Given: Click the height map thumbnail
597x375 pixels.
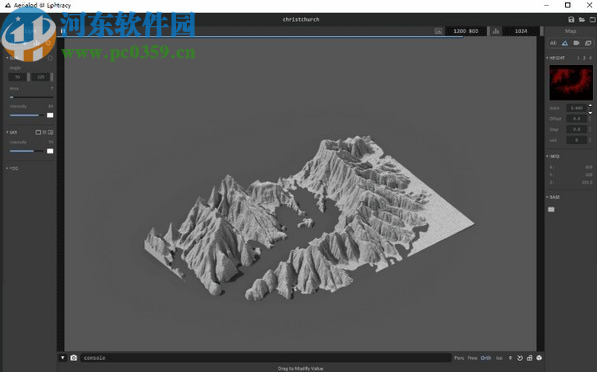Looking at the screenshot, I should (571, 82).
